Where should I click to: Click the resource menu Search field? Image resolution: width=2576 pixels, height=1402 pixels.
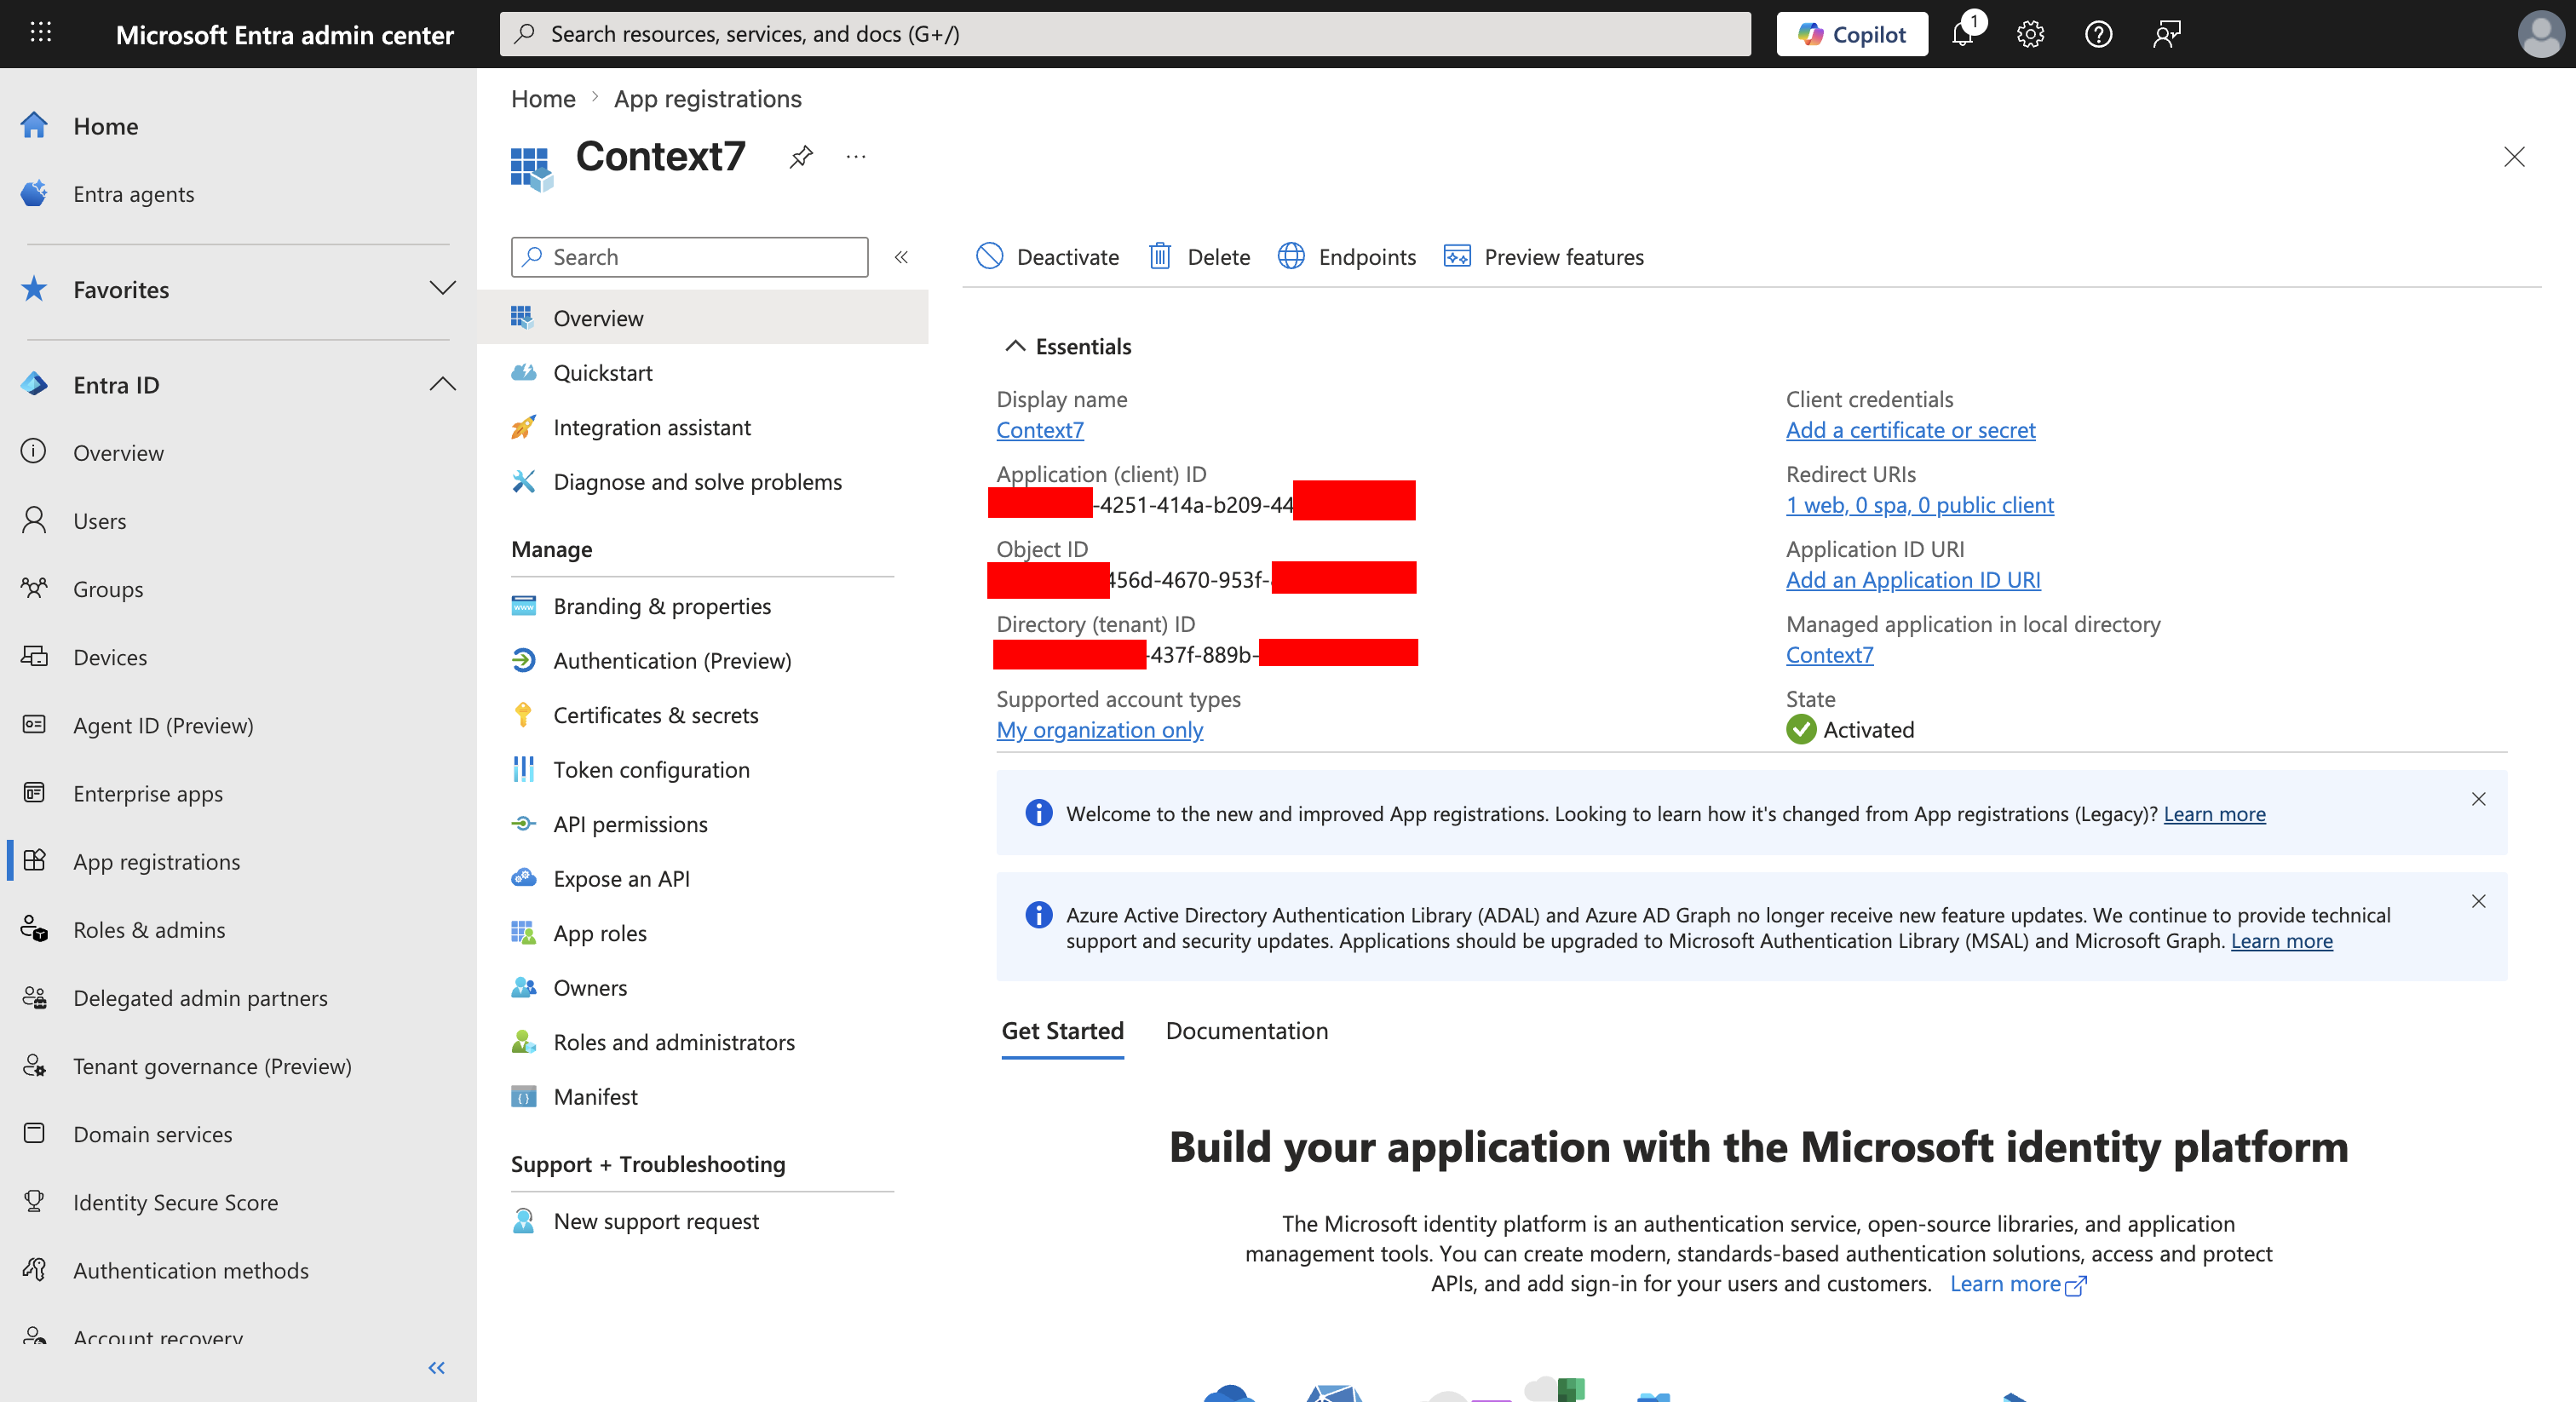pos(689,257)
